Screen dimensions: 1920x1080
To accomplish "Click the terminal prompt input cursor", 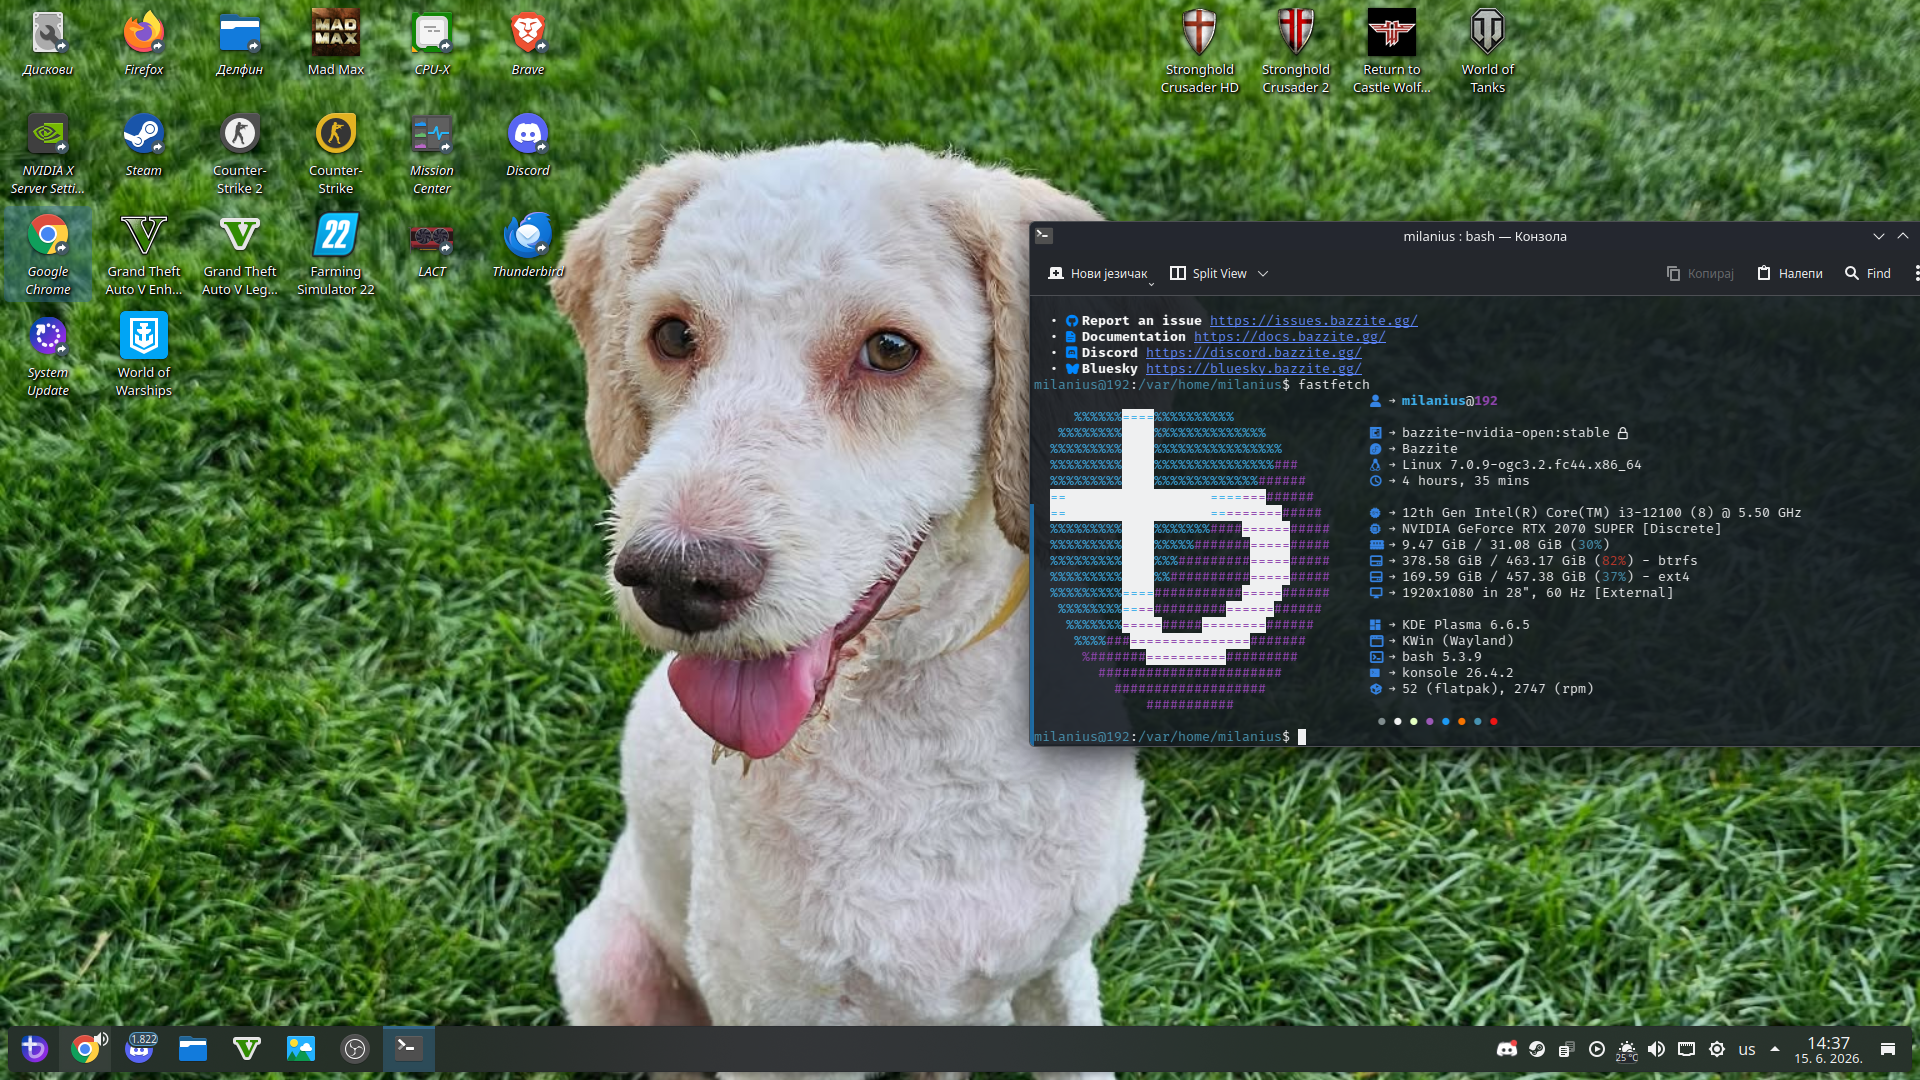I will 1302,737.
